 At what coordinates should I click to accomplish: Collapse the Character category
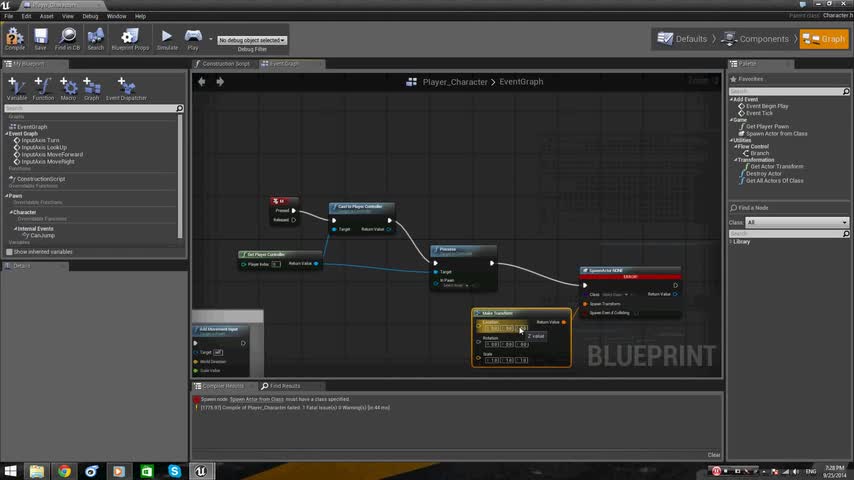point(11,212)
